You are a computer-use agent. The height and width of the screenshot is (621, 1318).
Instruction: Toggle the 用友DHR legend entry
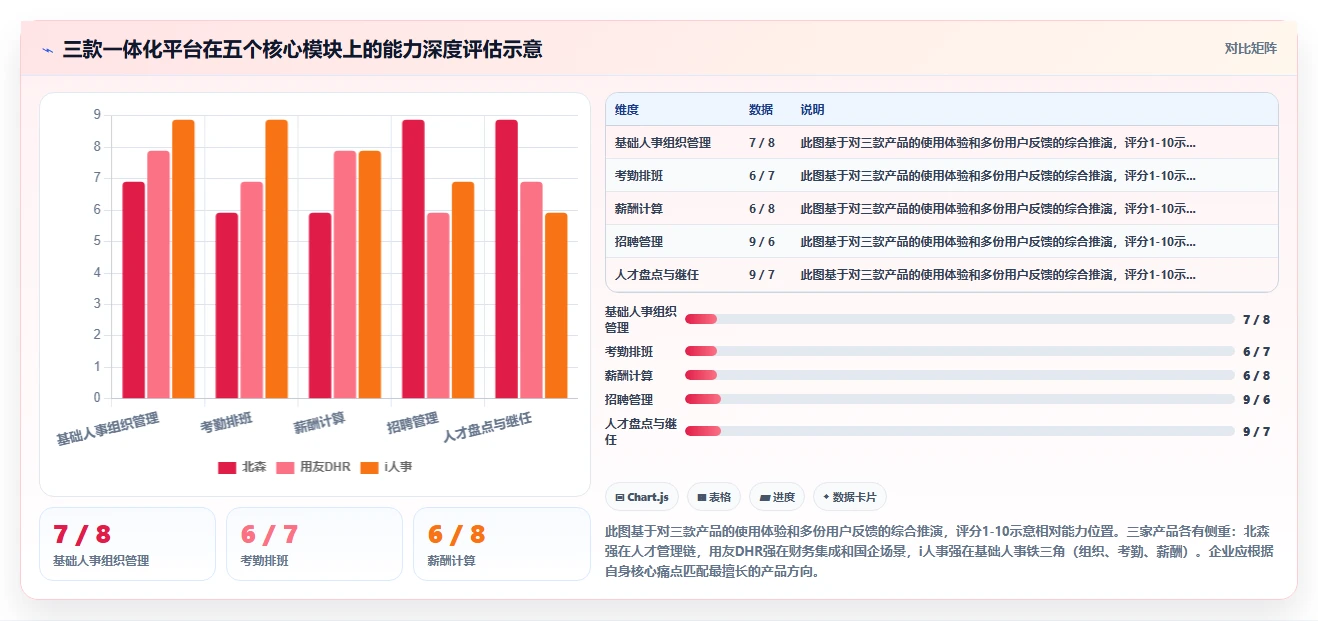[x=314, y=467]
